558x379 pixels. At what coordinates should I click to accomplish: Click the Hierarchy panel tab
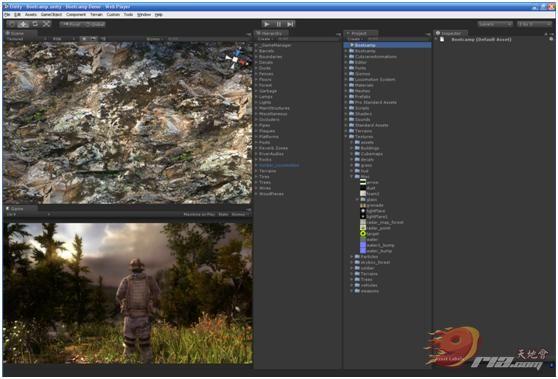[271, 33]
